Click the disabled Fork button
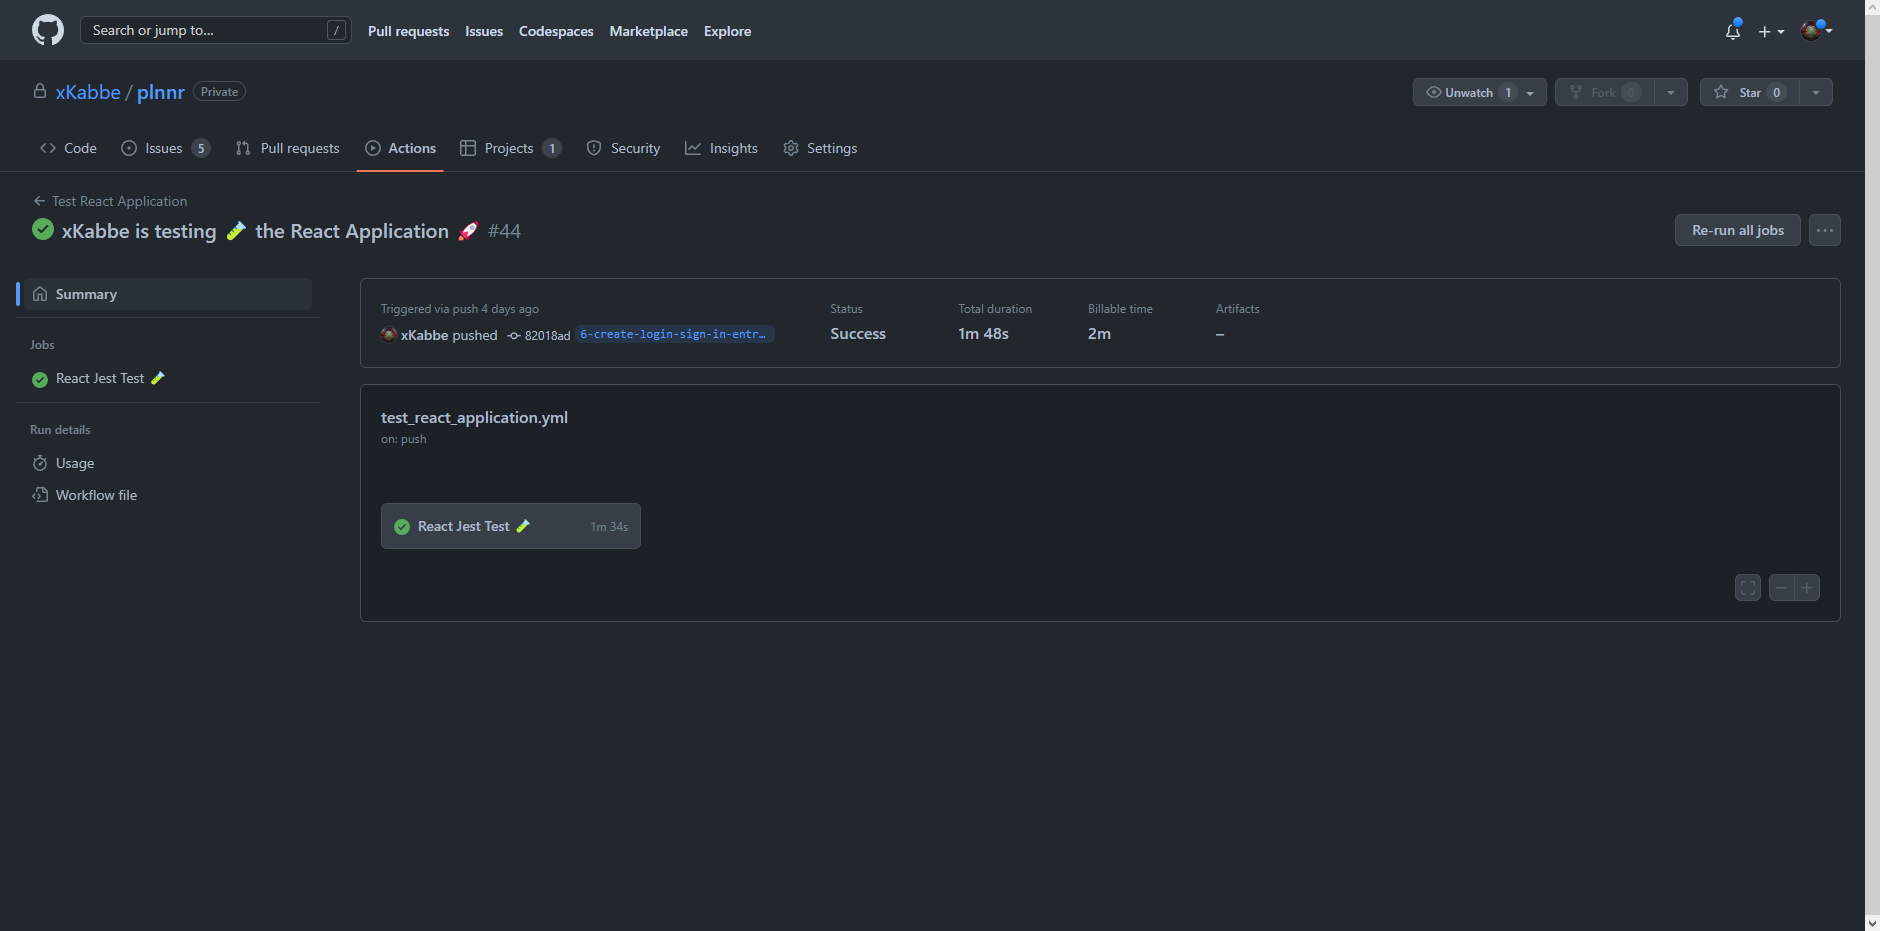Viewport: 1880px width, 931px height. [1604, 92]
